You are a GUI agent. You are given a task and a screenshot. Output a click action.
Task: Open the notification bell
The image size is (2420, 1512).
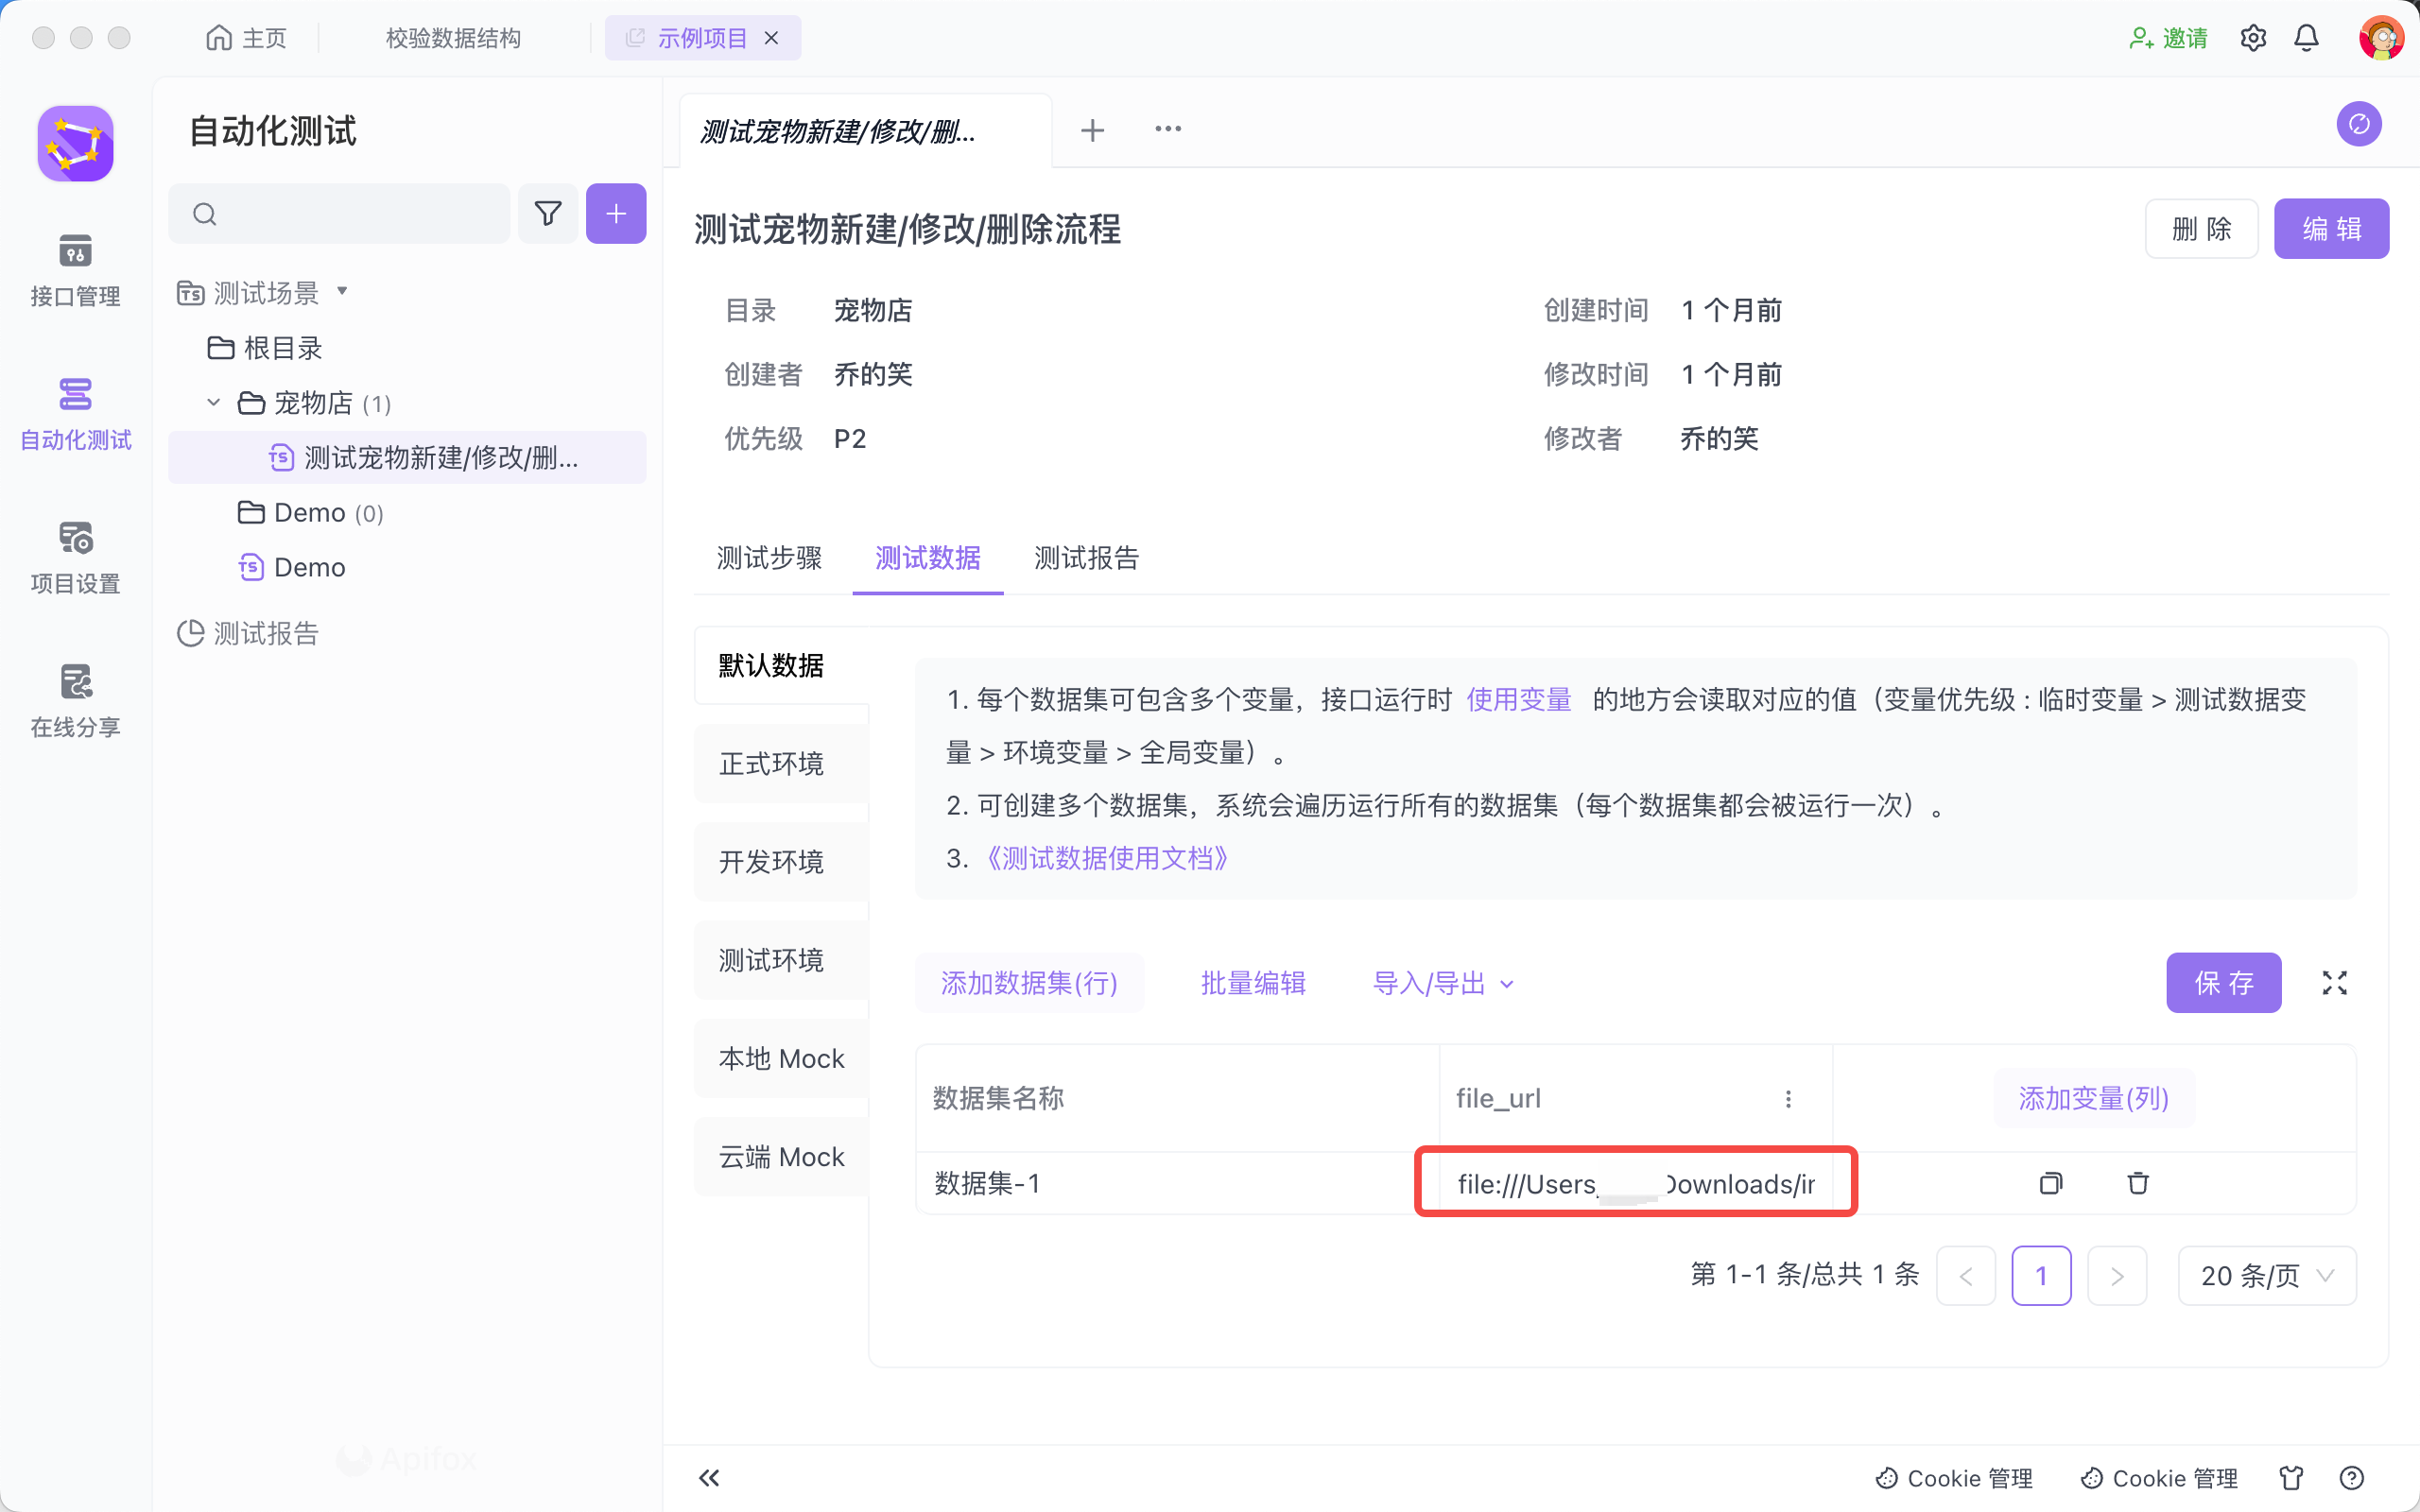point(2306,38)
